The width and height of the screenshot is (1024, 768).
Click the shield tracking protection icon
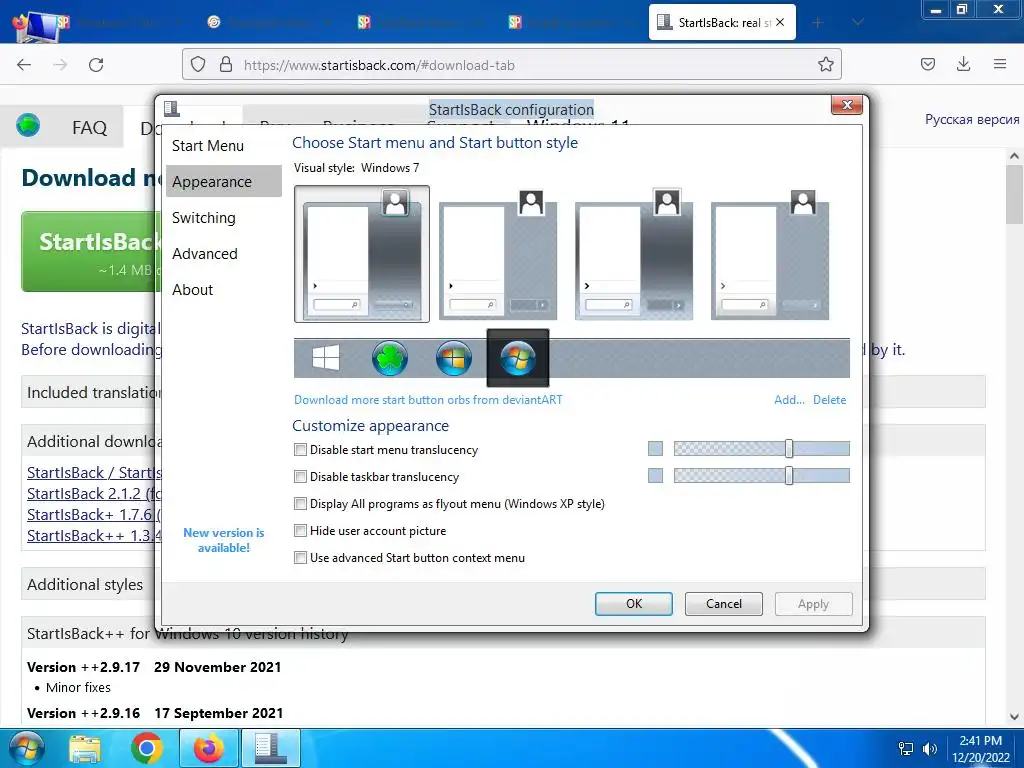pos(198,65)
